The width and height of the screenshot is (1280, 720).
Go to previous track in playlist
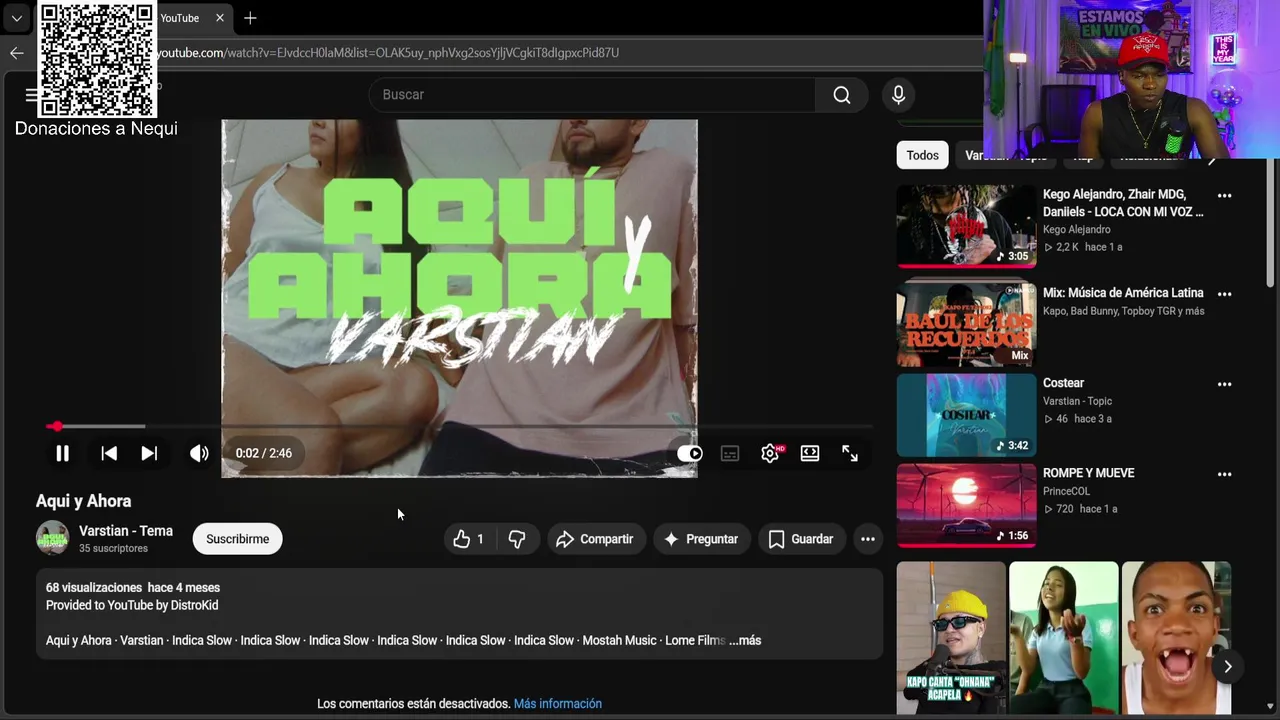pos(109,453)
